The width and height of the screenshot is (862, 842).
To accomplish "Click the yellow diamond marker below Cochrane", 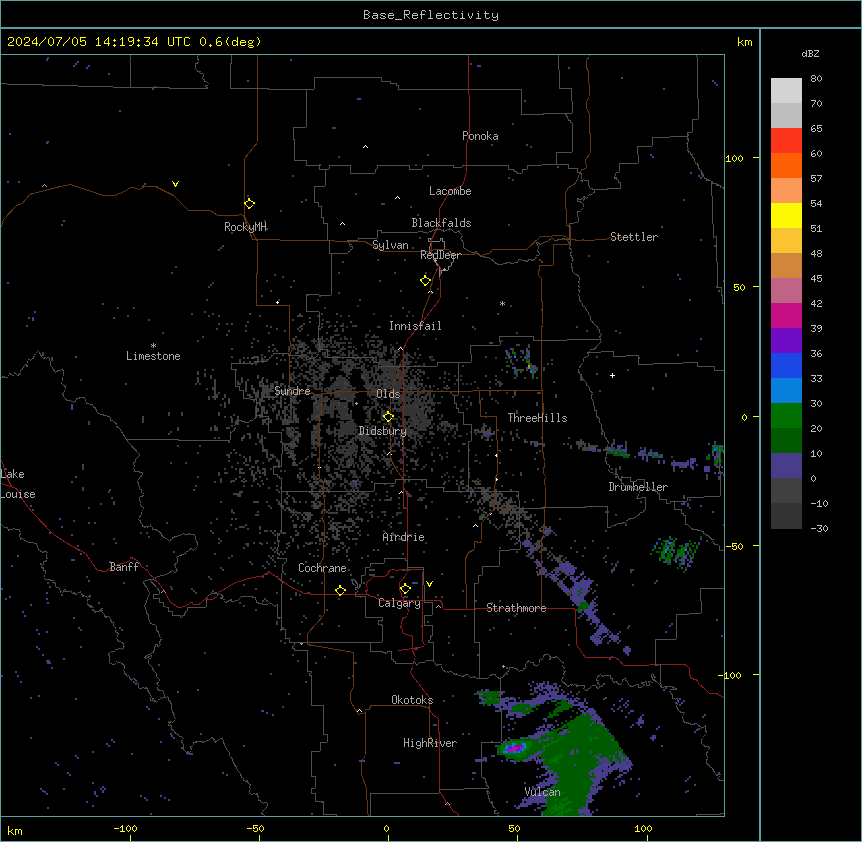I will pyautogui.click(x=340, y=591).
